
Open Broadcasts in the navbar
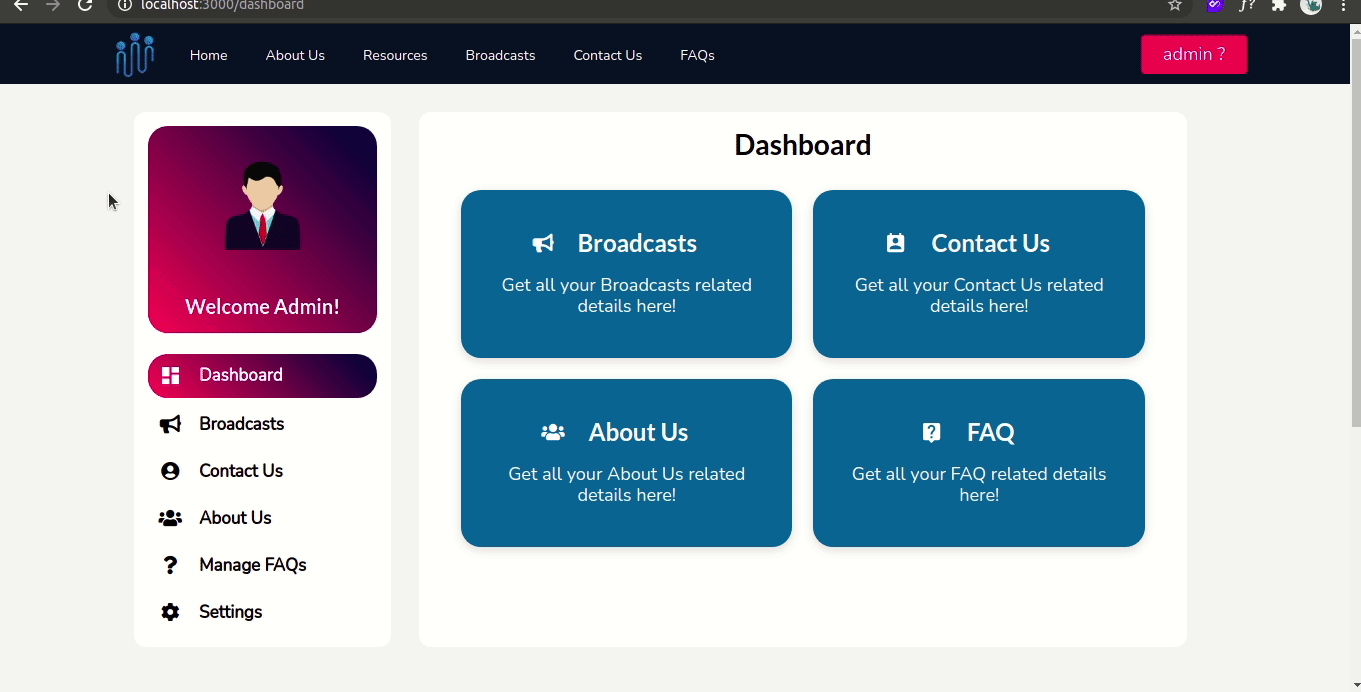[x=500, y=55]
